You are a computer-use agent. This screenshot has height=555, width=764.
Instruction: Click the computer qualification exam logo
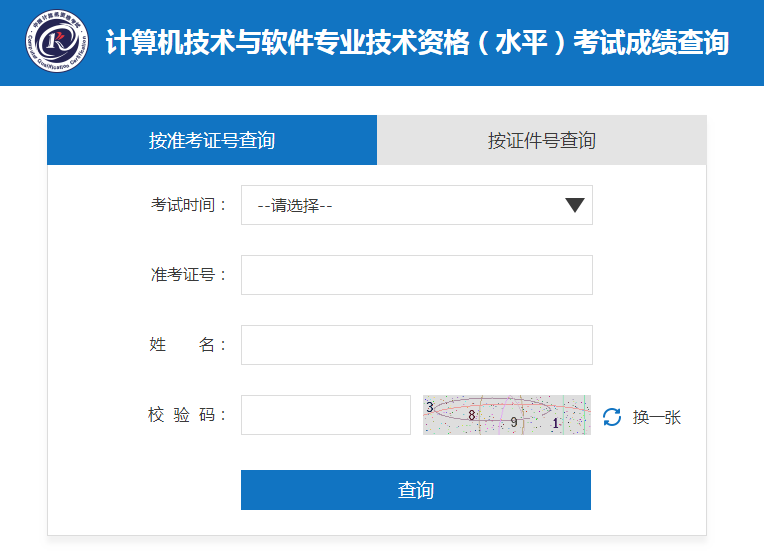56,42
